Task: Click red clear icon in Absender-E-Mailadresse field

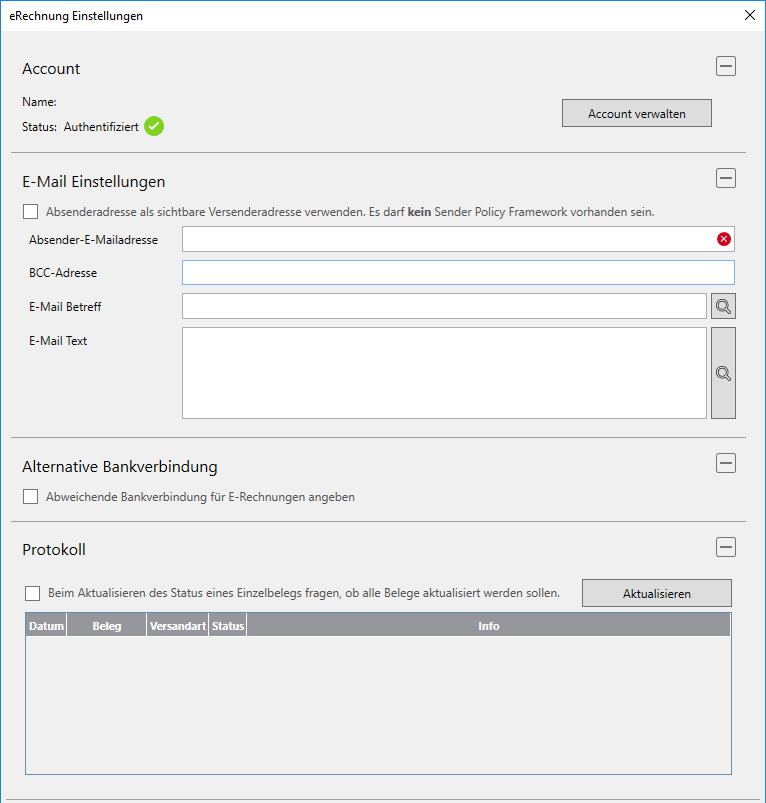Action: tap(724, 239)
